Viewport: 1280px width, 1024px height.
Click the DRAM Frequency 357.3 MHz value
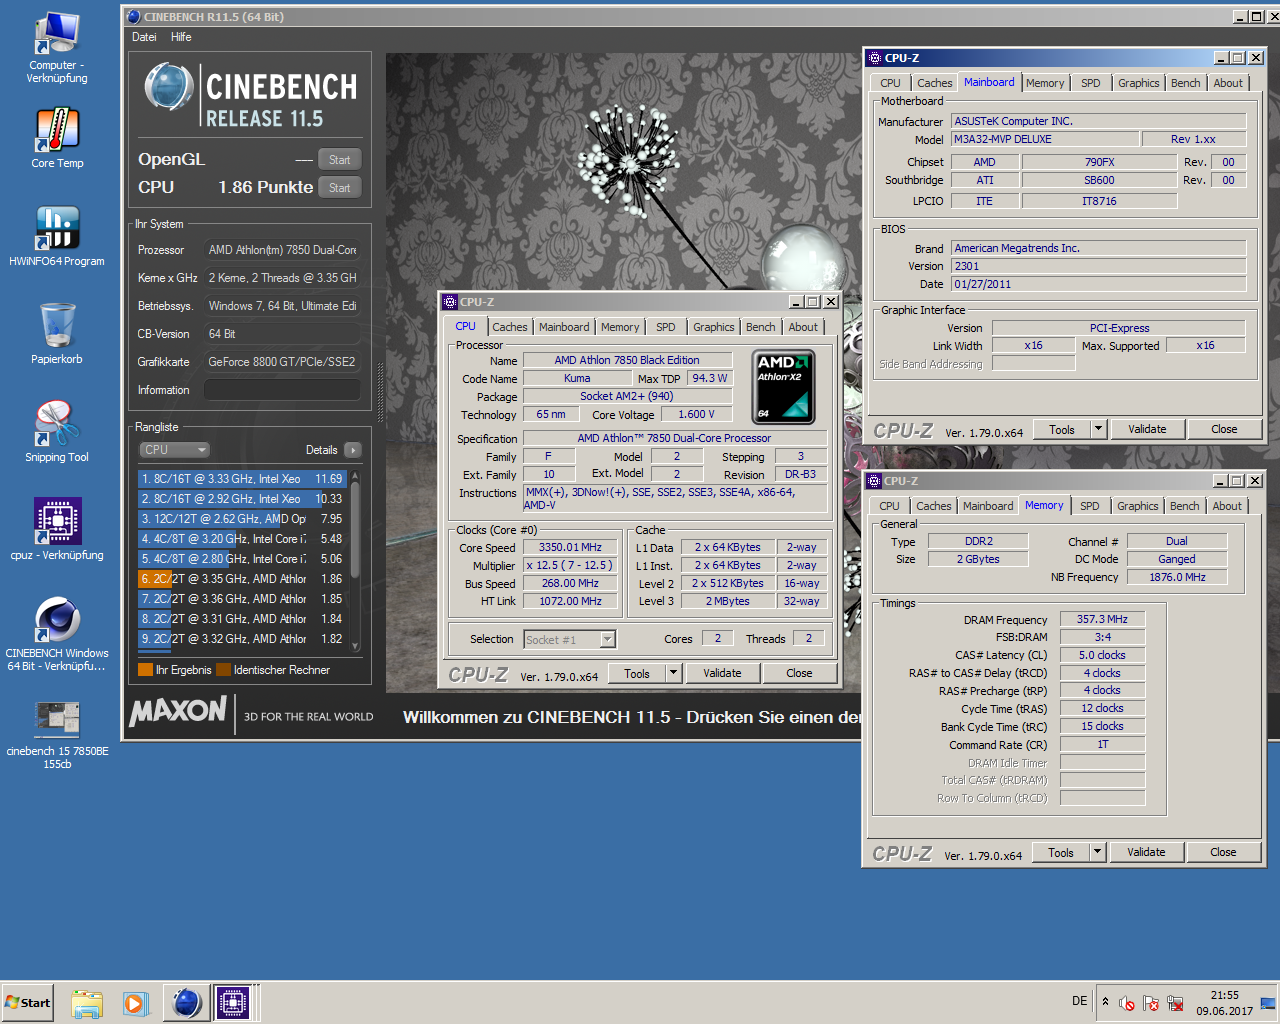tap(1102, 619)
